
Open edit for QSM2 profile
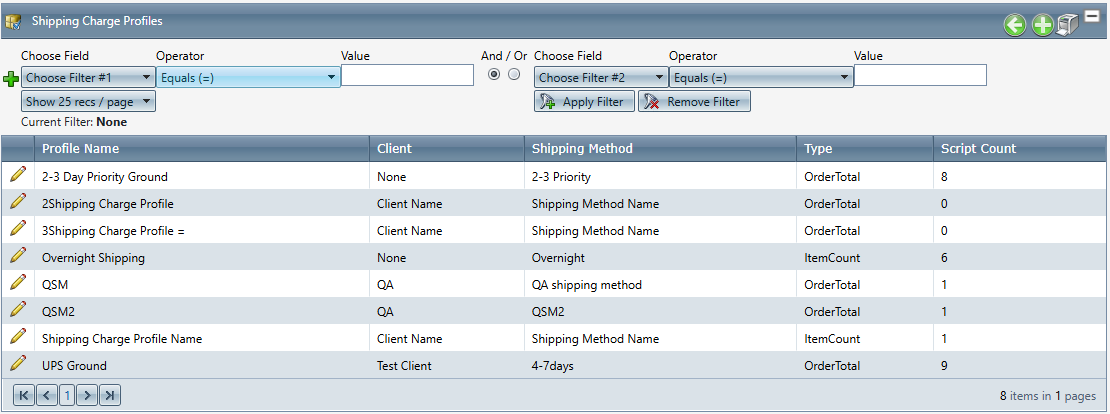18,310
